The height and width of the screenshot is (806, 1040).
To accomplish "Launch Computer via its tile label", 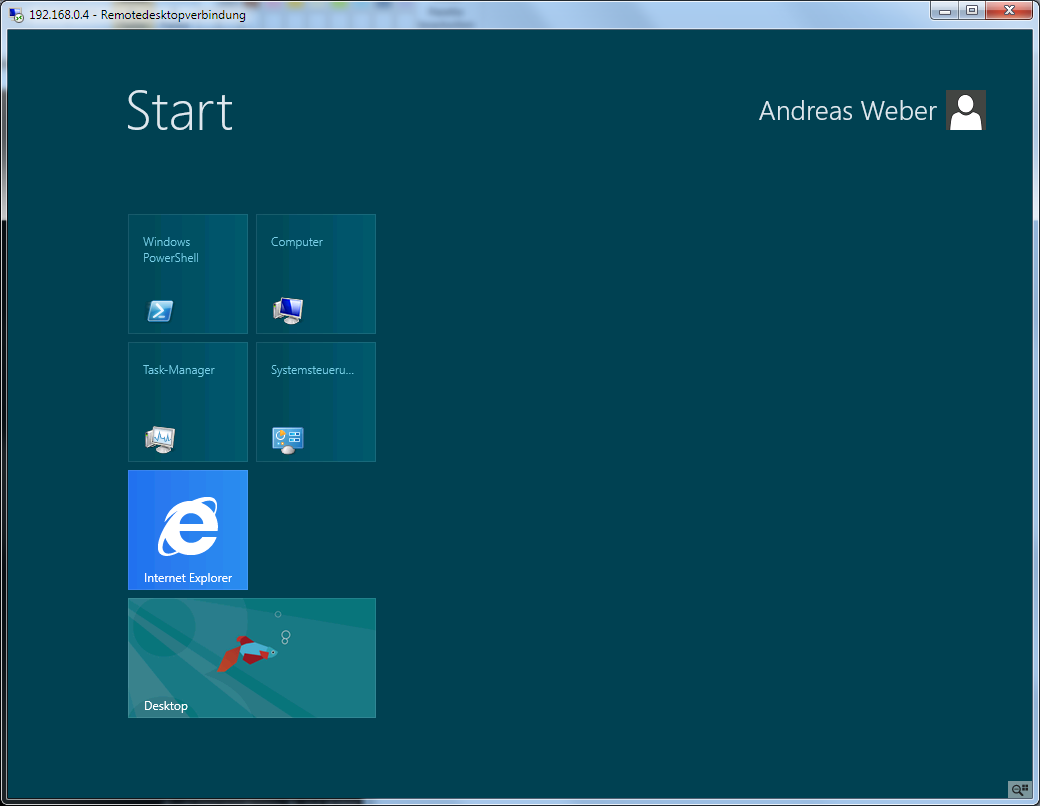I will tap(297, 242).
